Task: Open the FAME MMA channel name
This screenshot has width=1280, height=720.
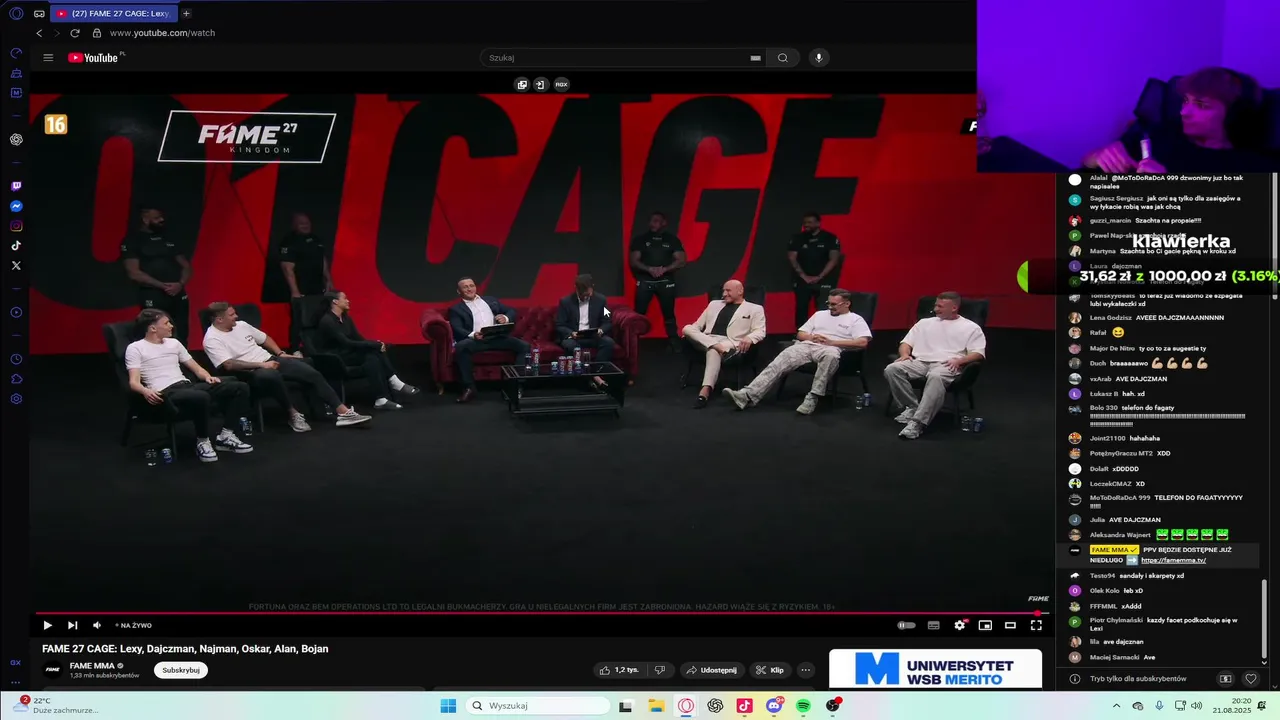Action: point(92,666)
